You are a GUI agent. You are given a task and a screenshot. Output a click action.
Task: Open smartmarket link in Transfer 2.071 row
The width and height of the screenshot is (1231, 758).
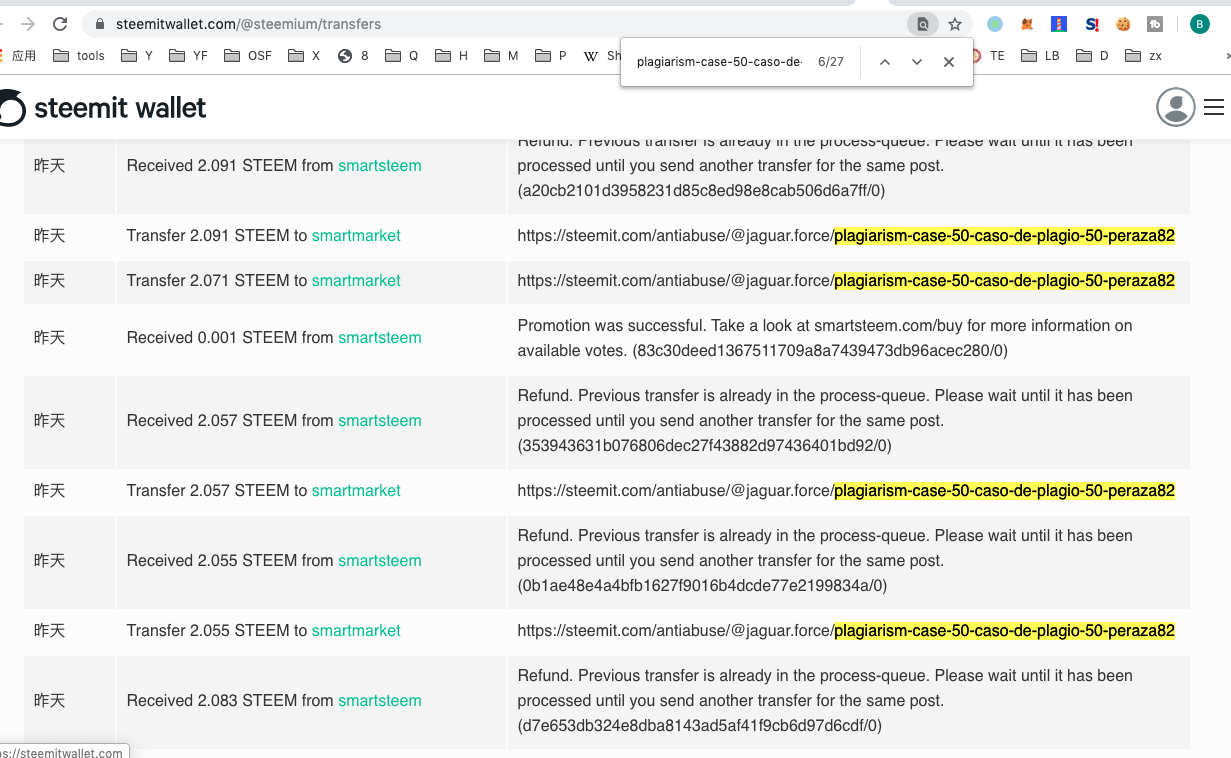coord(356,280)
